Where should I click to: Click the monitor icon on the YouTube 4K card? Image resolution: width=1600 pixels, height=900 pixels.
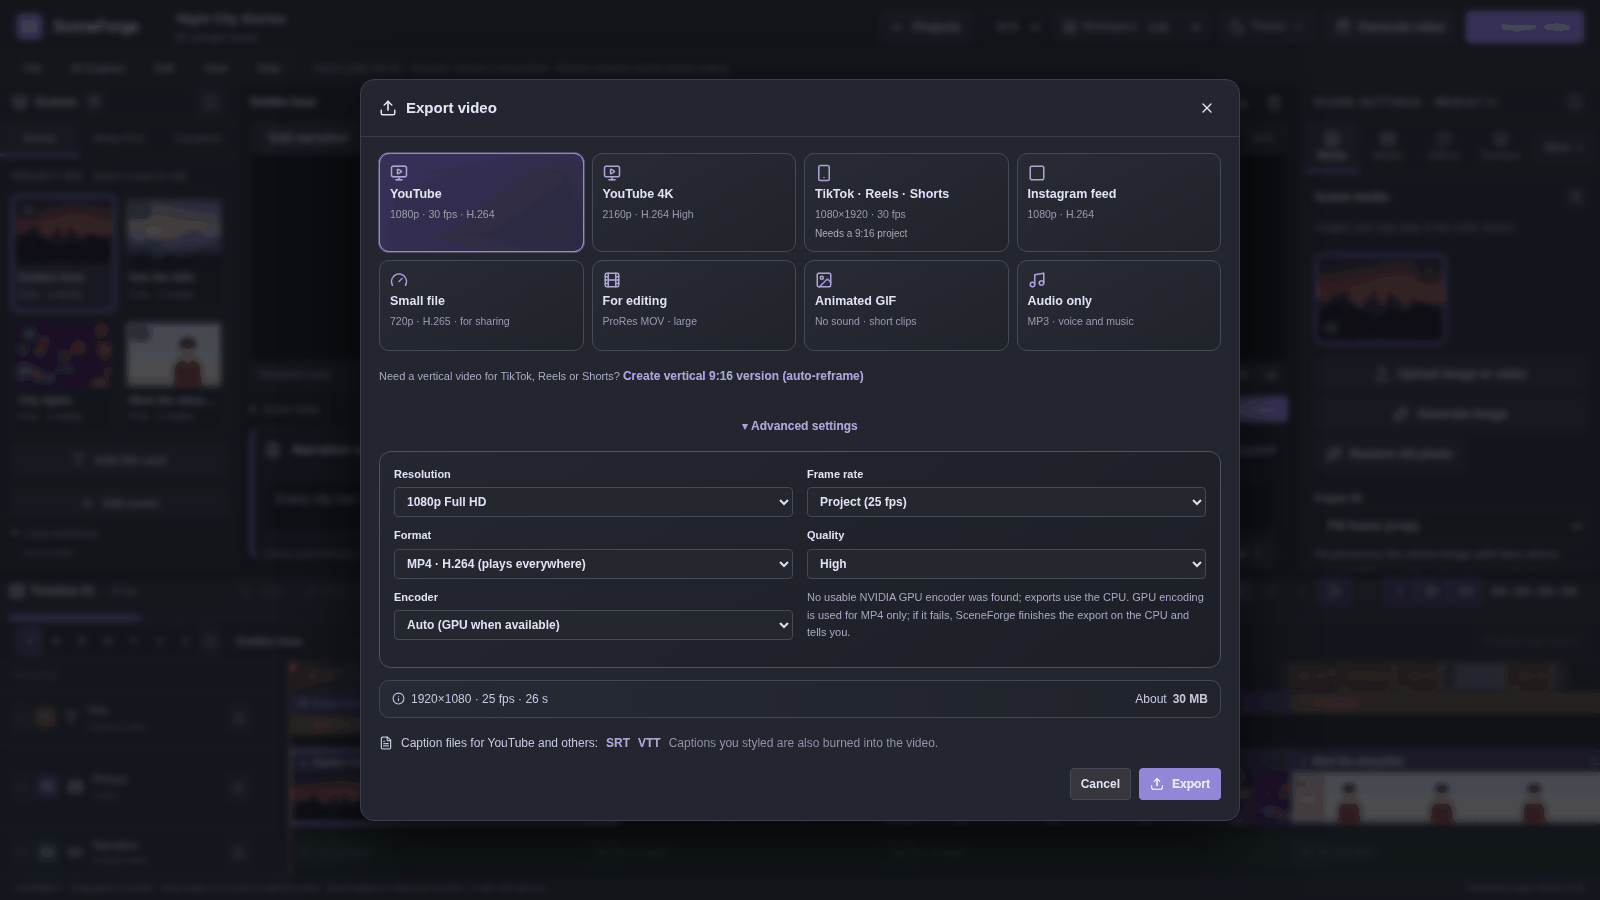pyautogui.click(x=612, y=173)
